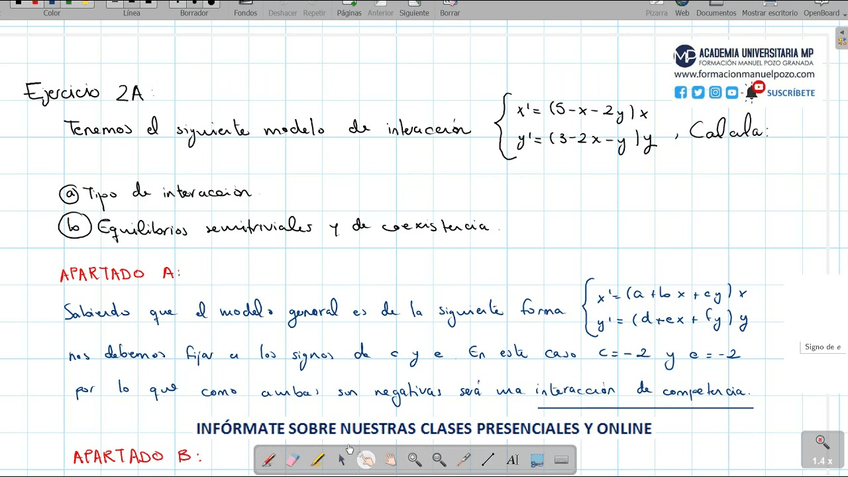Viewport: 848px width, 477px height.
Task: Click the zoom in magnifier tool
Action: click(x=415, y=460)
